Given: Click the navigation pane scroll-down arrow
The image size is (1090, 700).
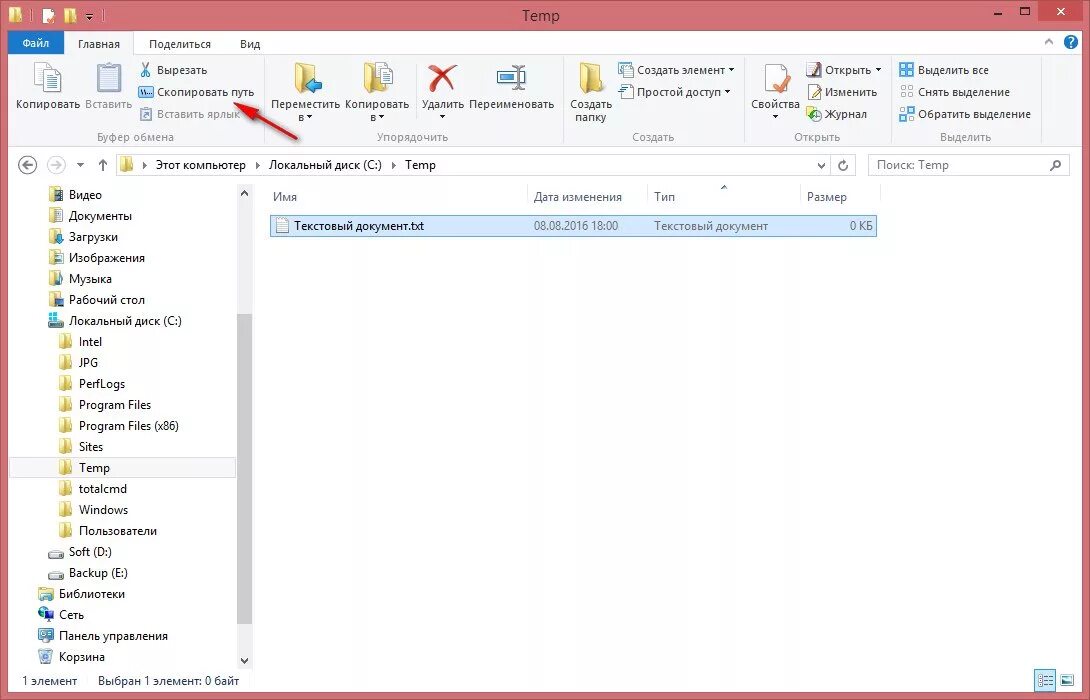Looking at the screenshot, I should 244,660.
